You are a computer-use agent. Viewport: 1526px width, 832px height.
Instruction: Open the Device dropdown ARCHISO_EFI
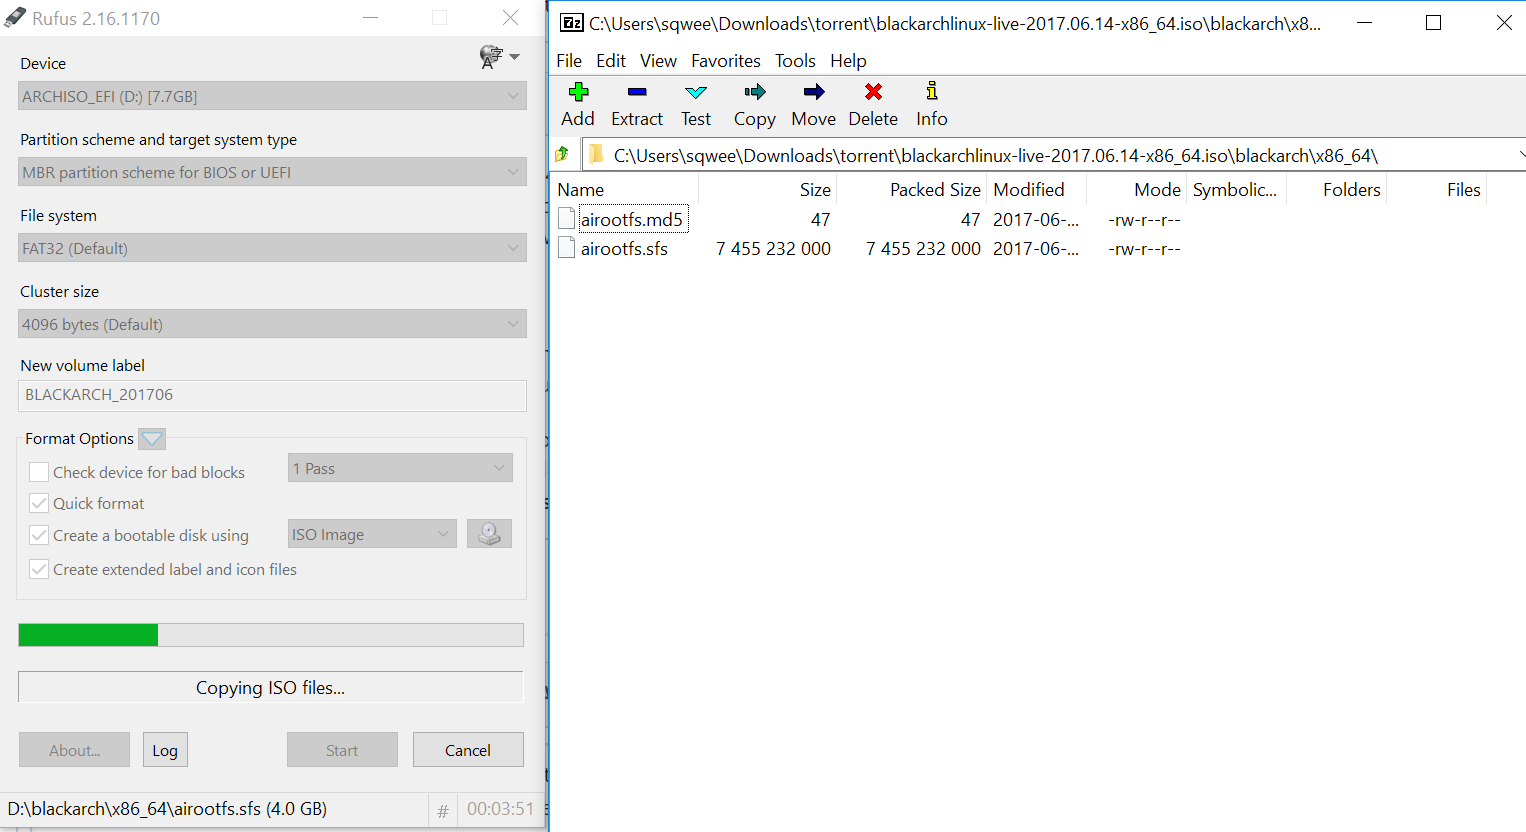[x=272, y=96]
